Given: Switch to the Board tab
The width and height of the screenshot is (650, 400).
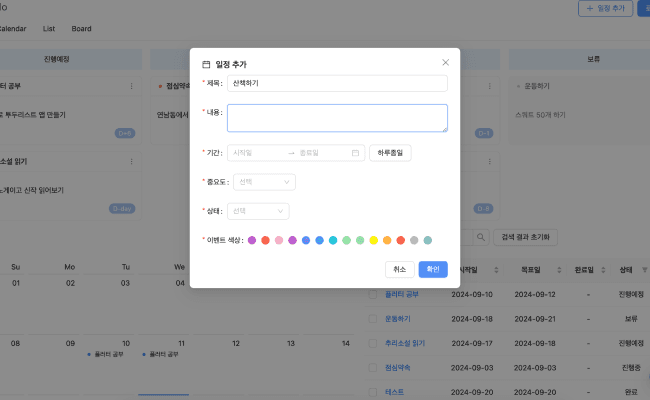Looking at the screenshot, I should [x=81, y=29].
